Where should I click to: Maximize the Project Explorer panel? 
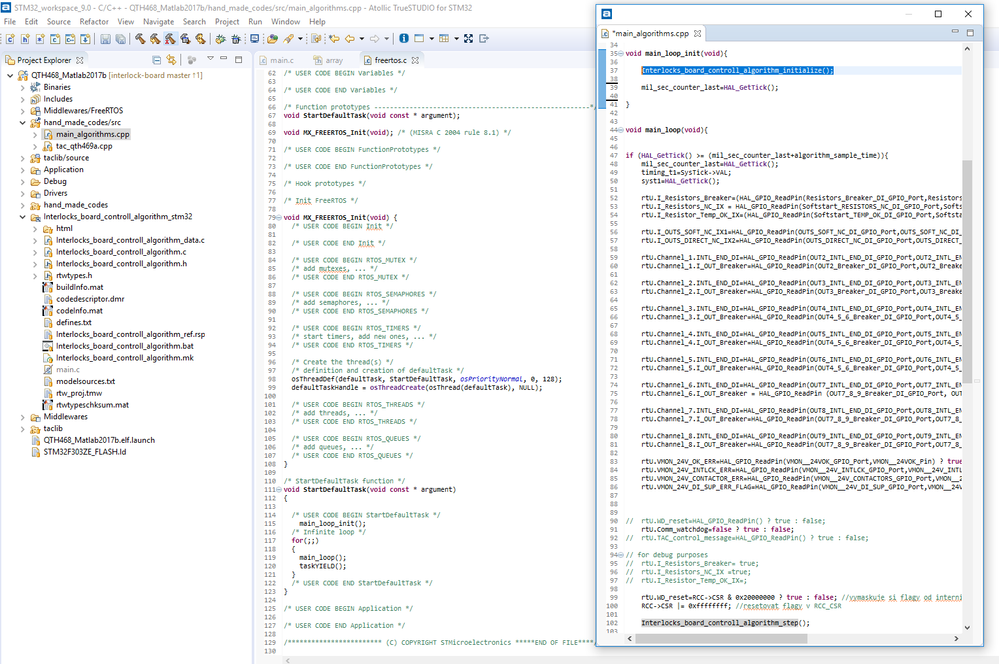coord(239,59)
